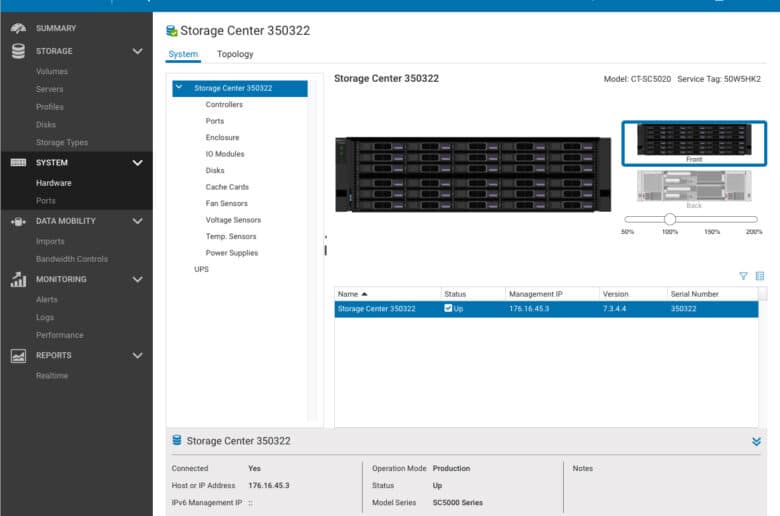Toggle the Up status checkbox in table row
The height and width of the screenshot is (516, 780).
(x=448, y=308)
